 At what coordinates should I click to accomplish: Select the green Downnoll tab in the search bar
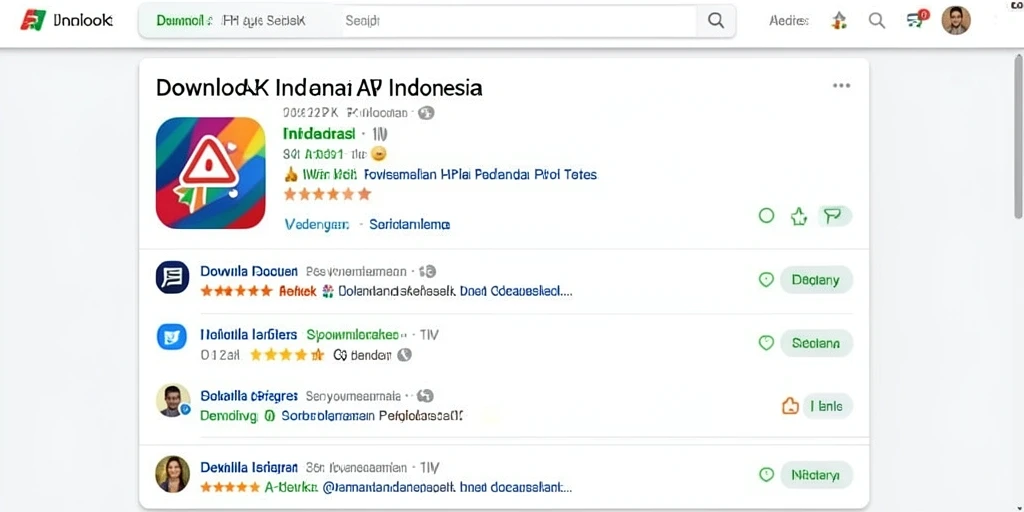pos(184,21)
